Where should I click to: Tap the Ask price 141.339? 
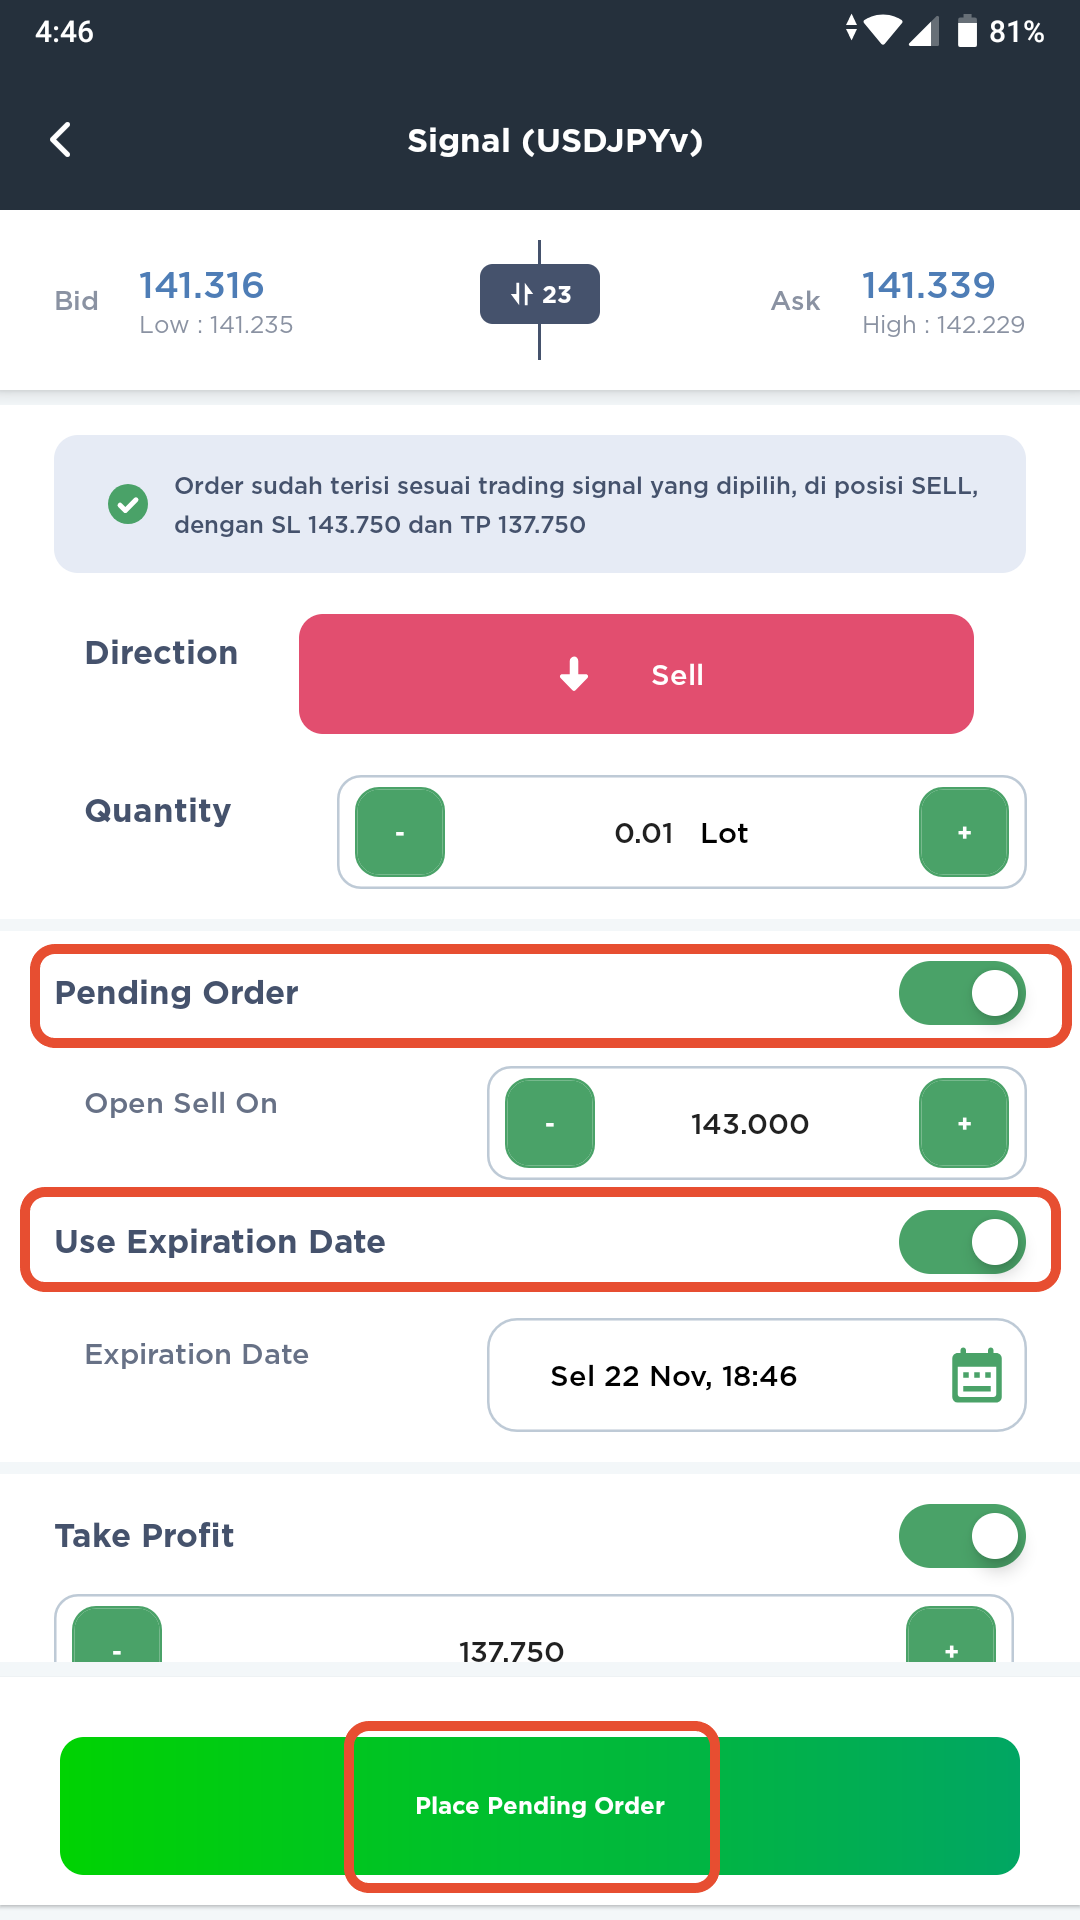[929, 286]
